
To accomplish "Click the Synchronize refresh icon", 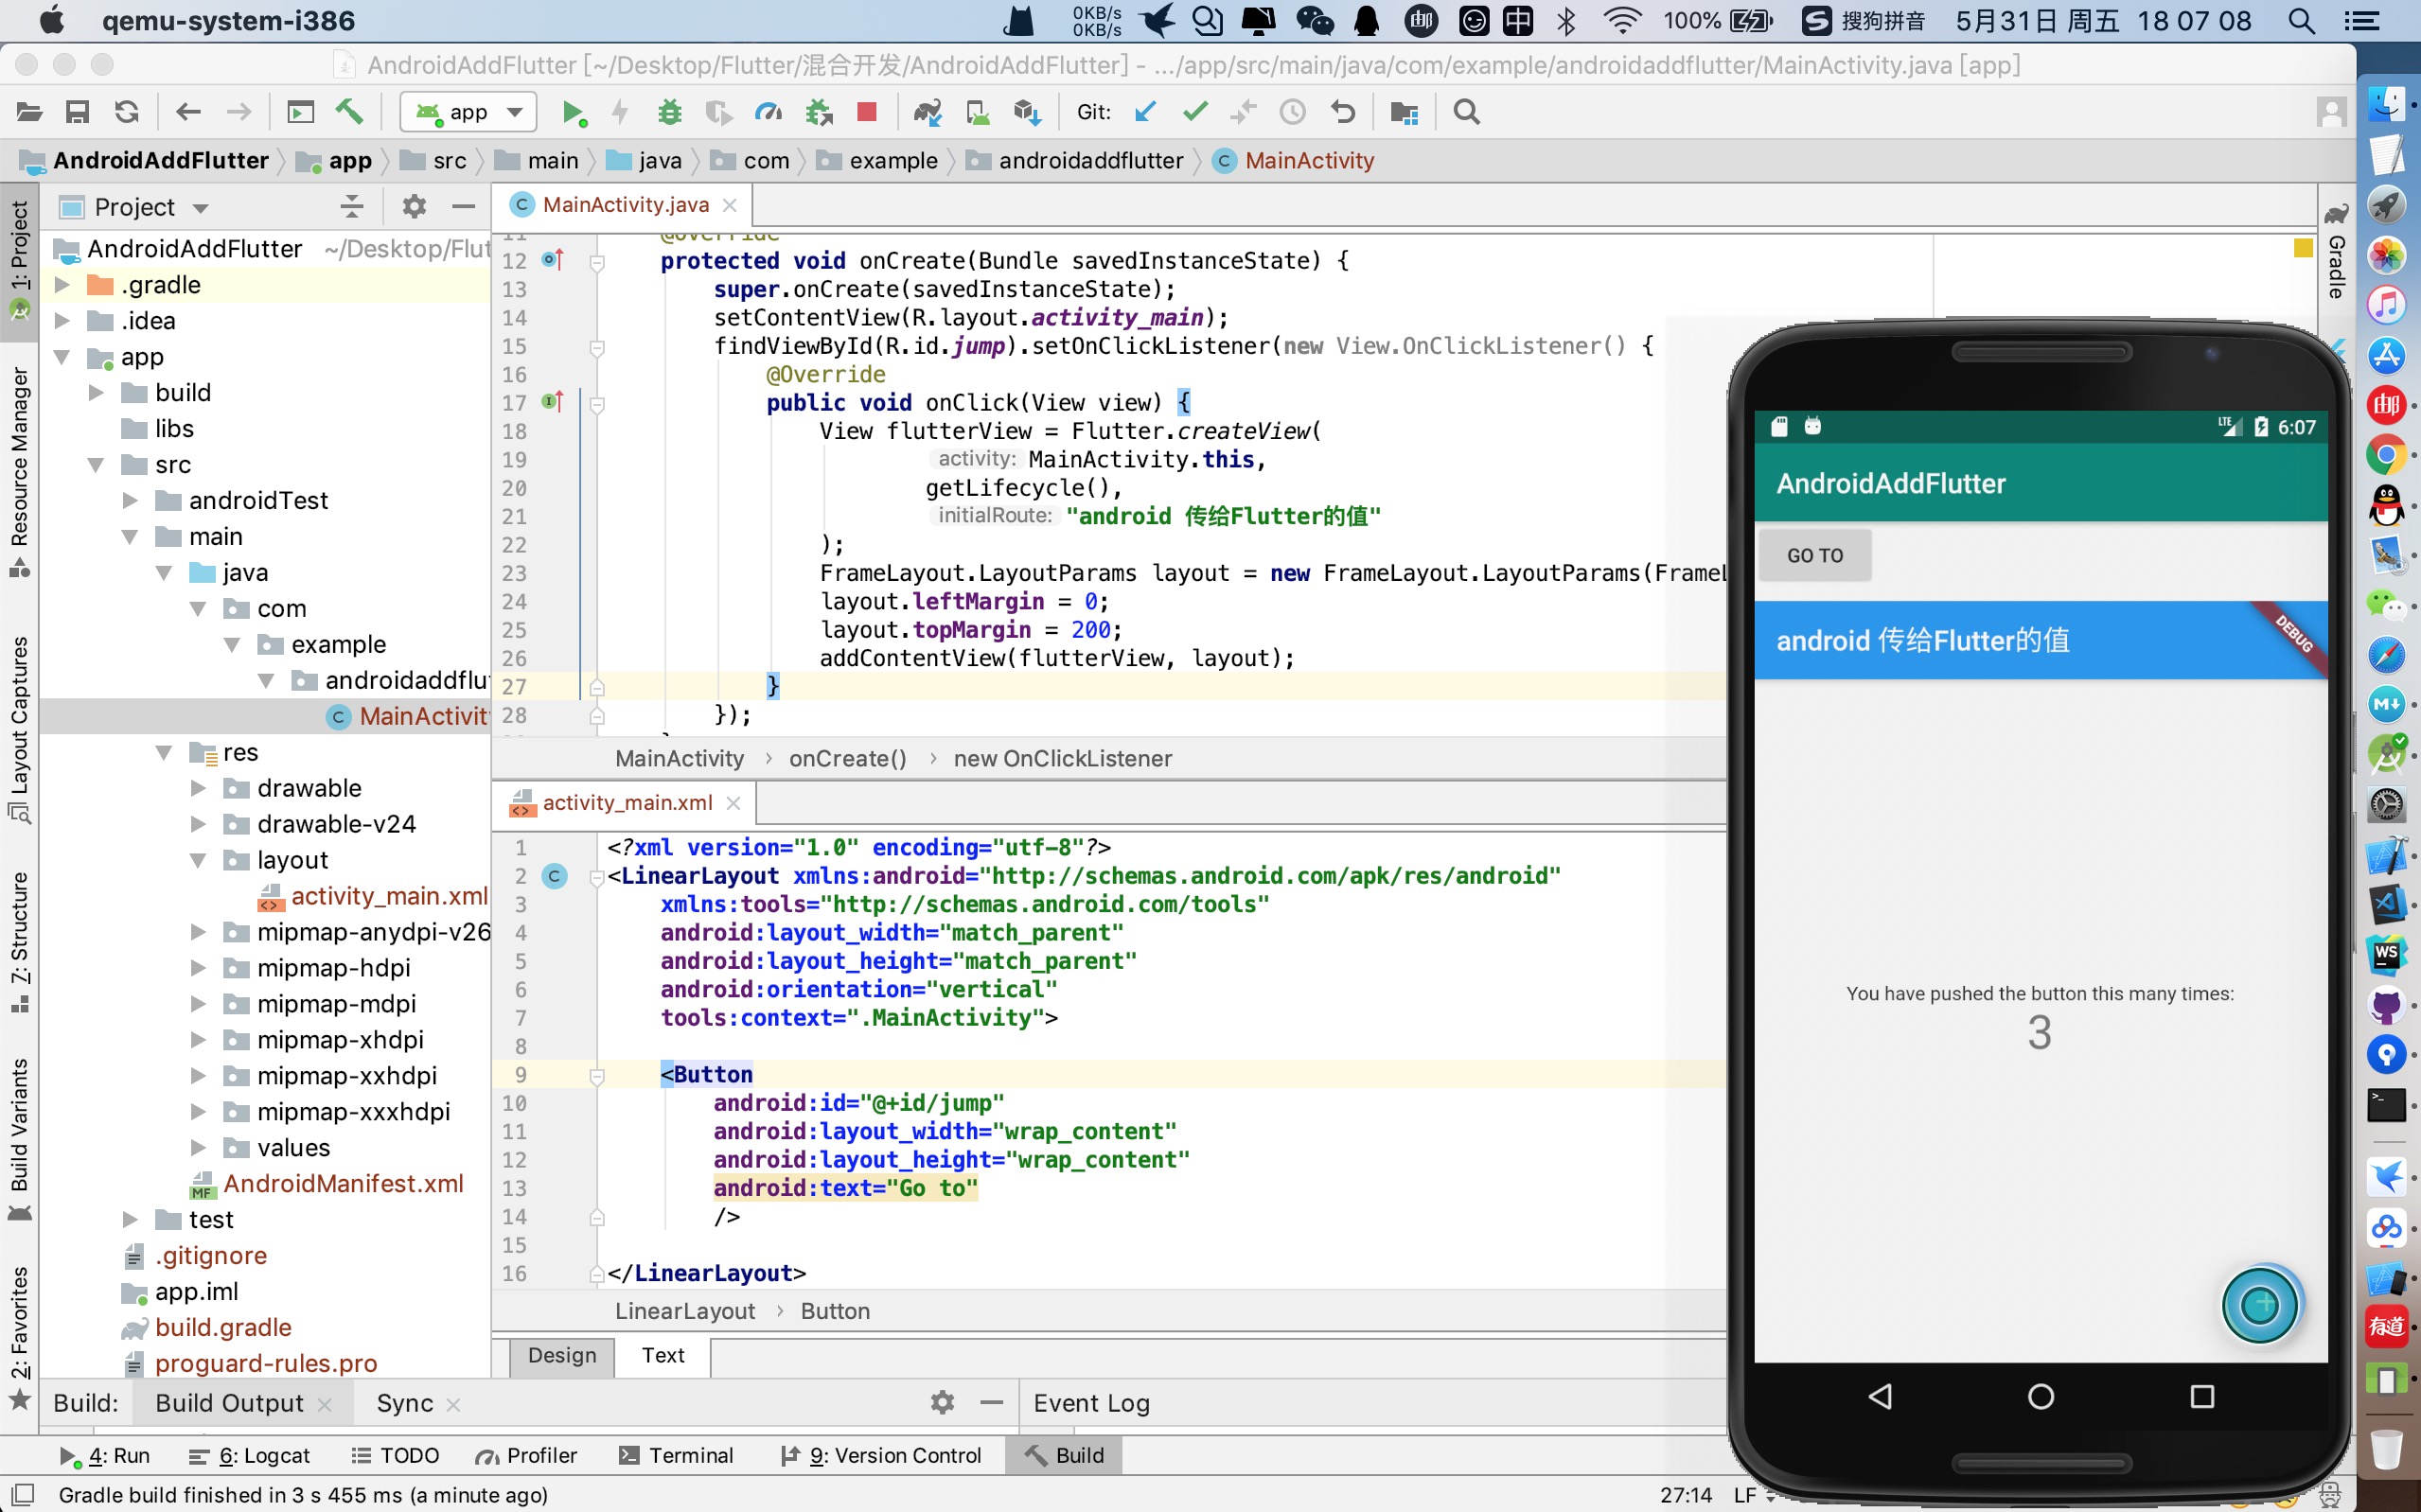I will coord(126,112).
